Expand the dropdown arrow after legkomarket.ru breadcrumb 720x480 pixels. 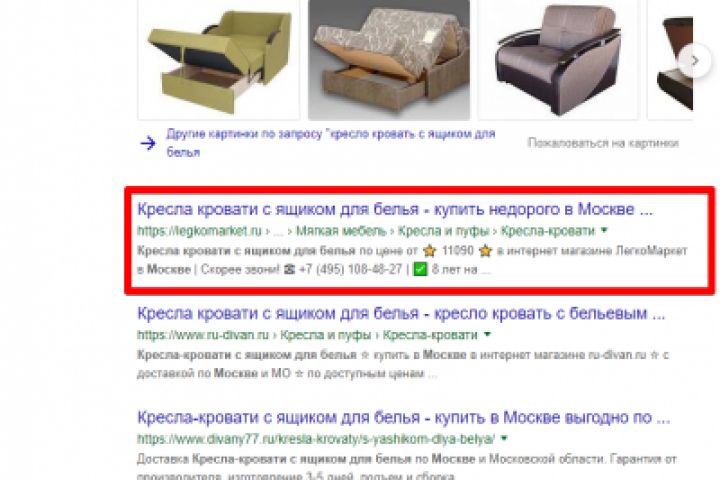click(604, 230)
